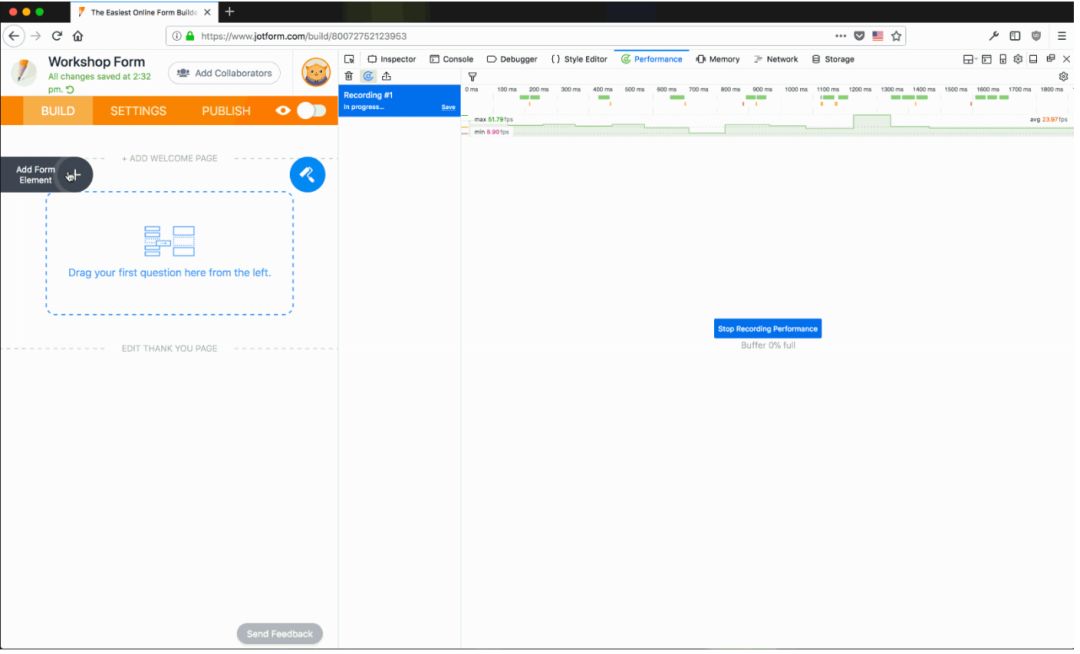Open the wrench developer toolbar icon
This screenshot has height=654, width=1080.
(994, 36)
